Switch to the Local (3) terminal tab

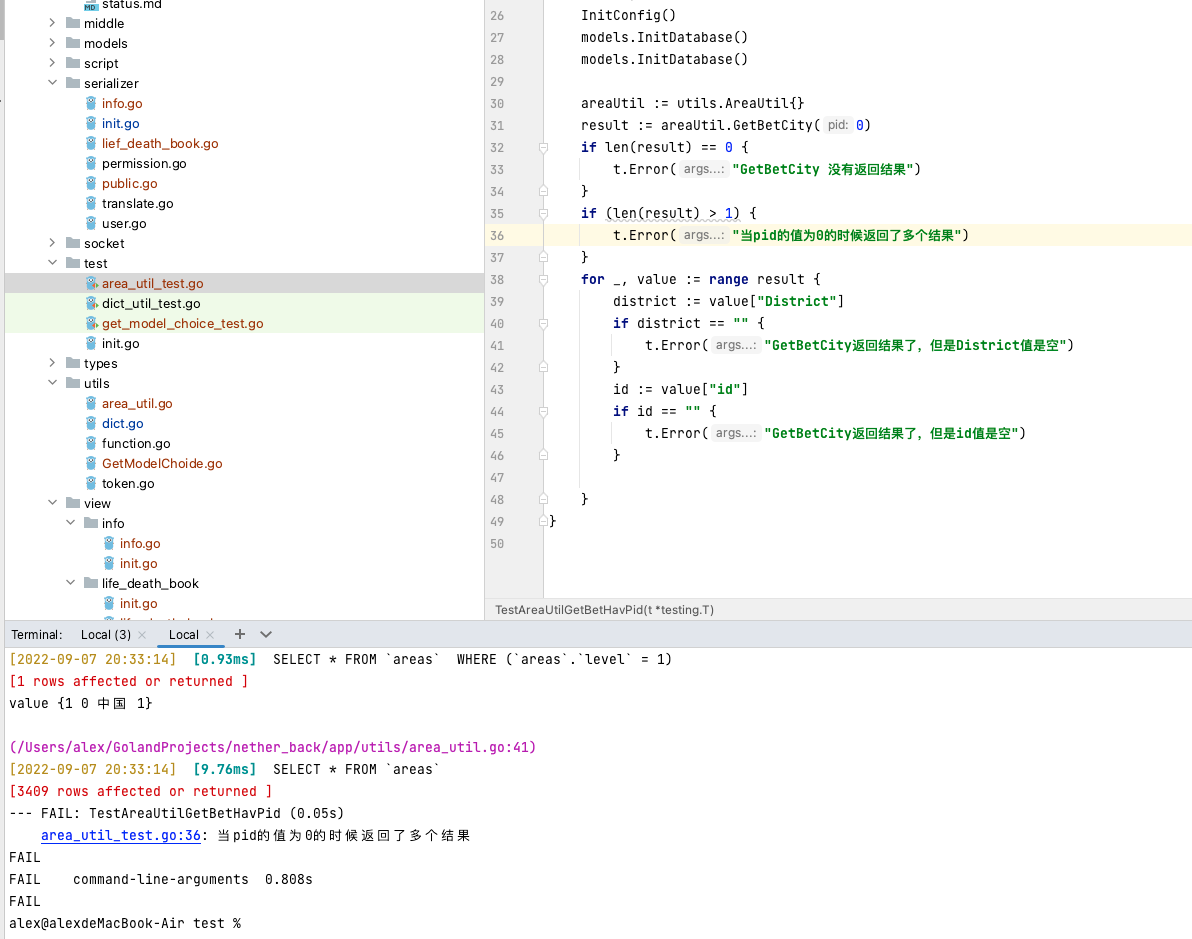(105, 635)
